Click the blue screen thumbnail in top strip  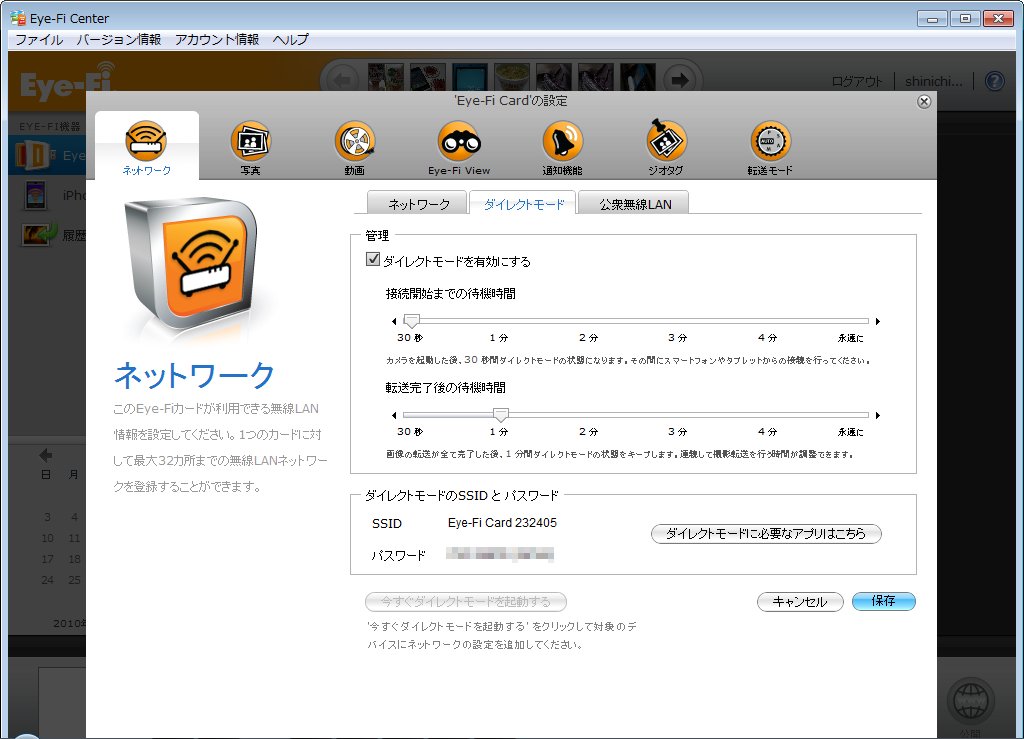point(470,77)
